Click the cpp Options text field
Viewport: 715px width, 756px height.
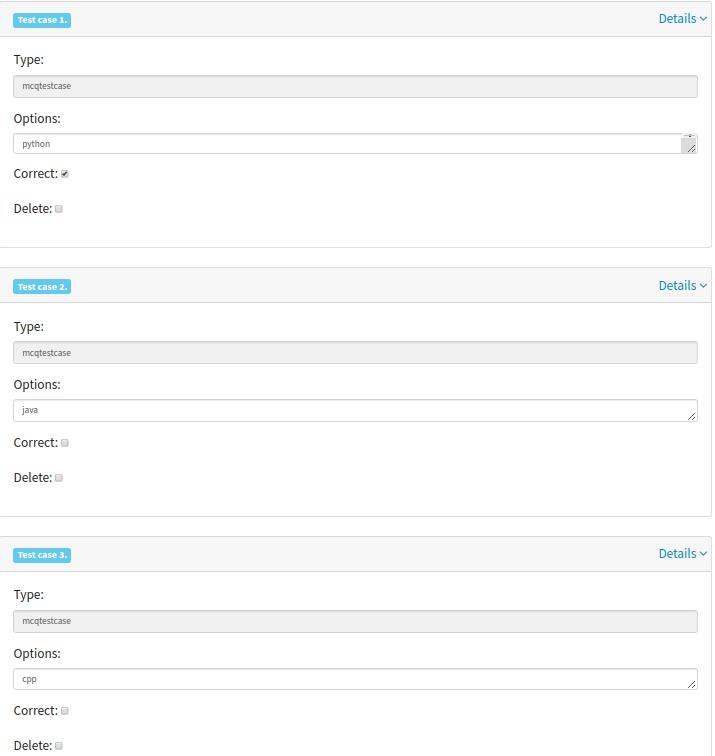tap(355, 679)
